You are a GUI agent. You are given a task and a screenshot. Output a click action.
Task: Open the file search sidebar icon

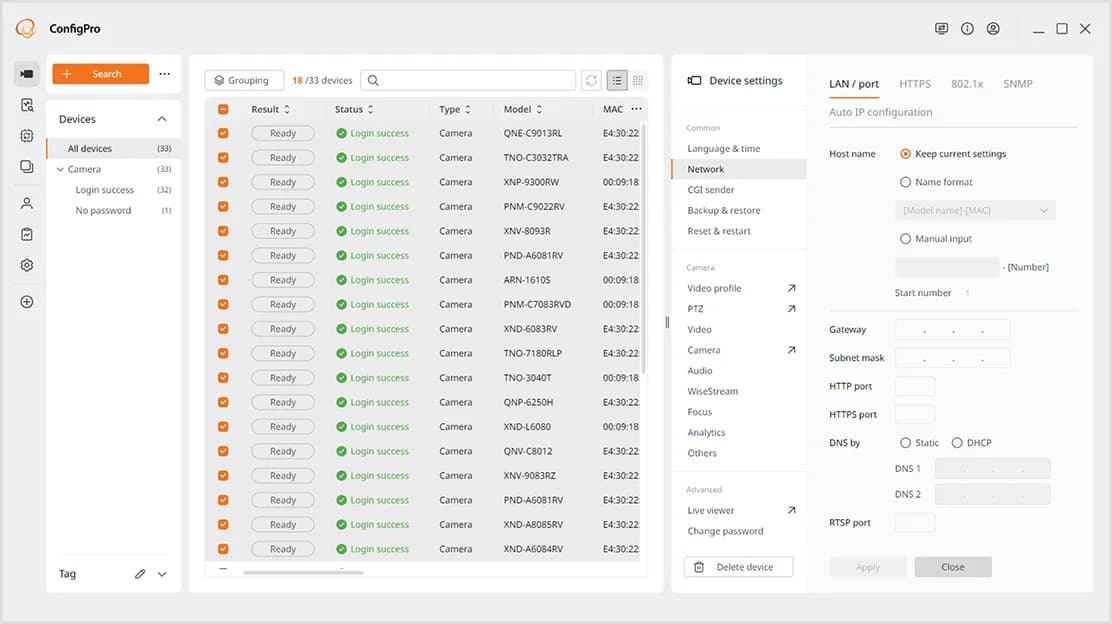27,105
